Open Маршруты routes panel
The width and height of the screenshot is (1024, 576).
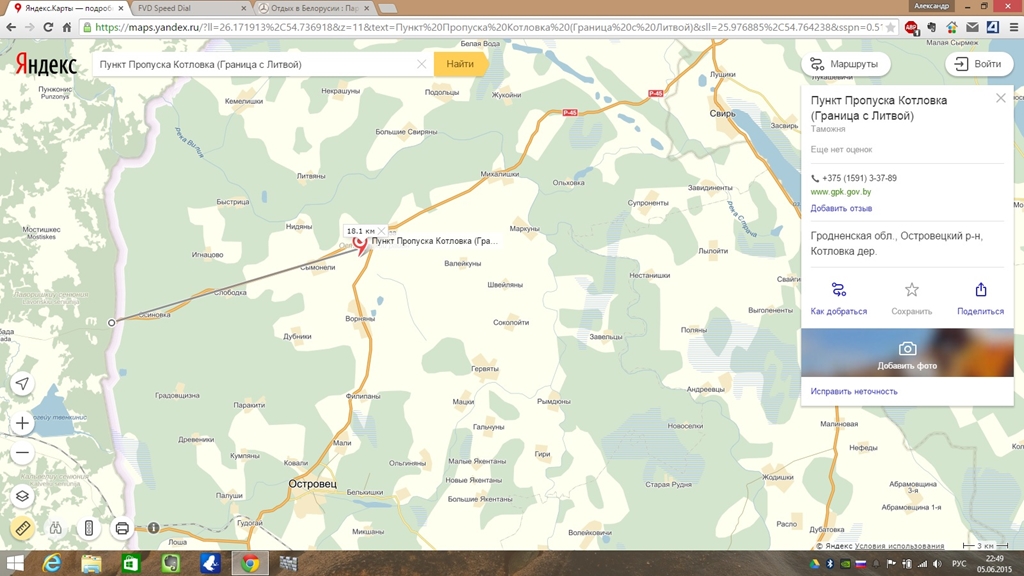[x=845, y=64]
